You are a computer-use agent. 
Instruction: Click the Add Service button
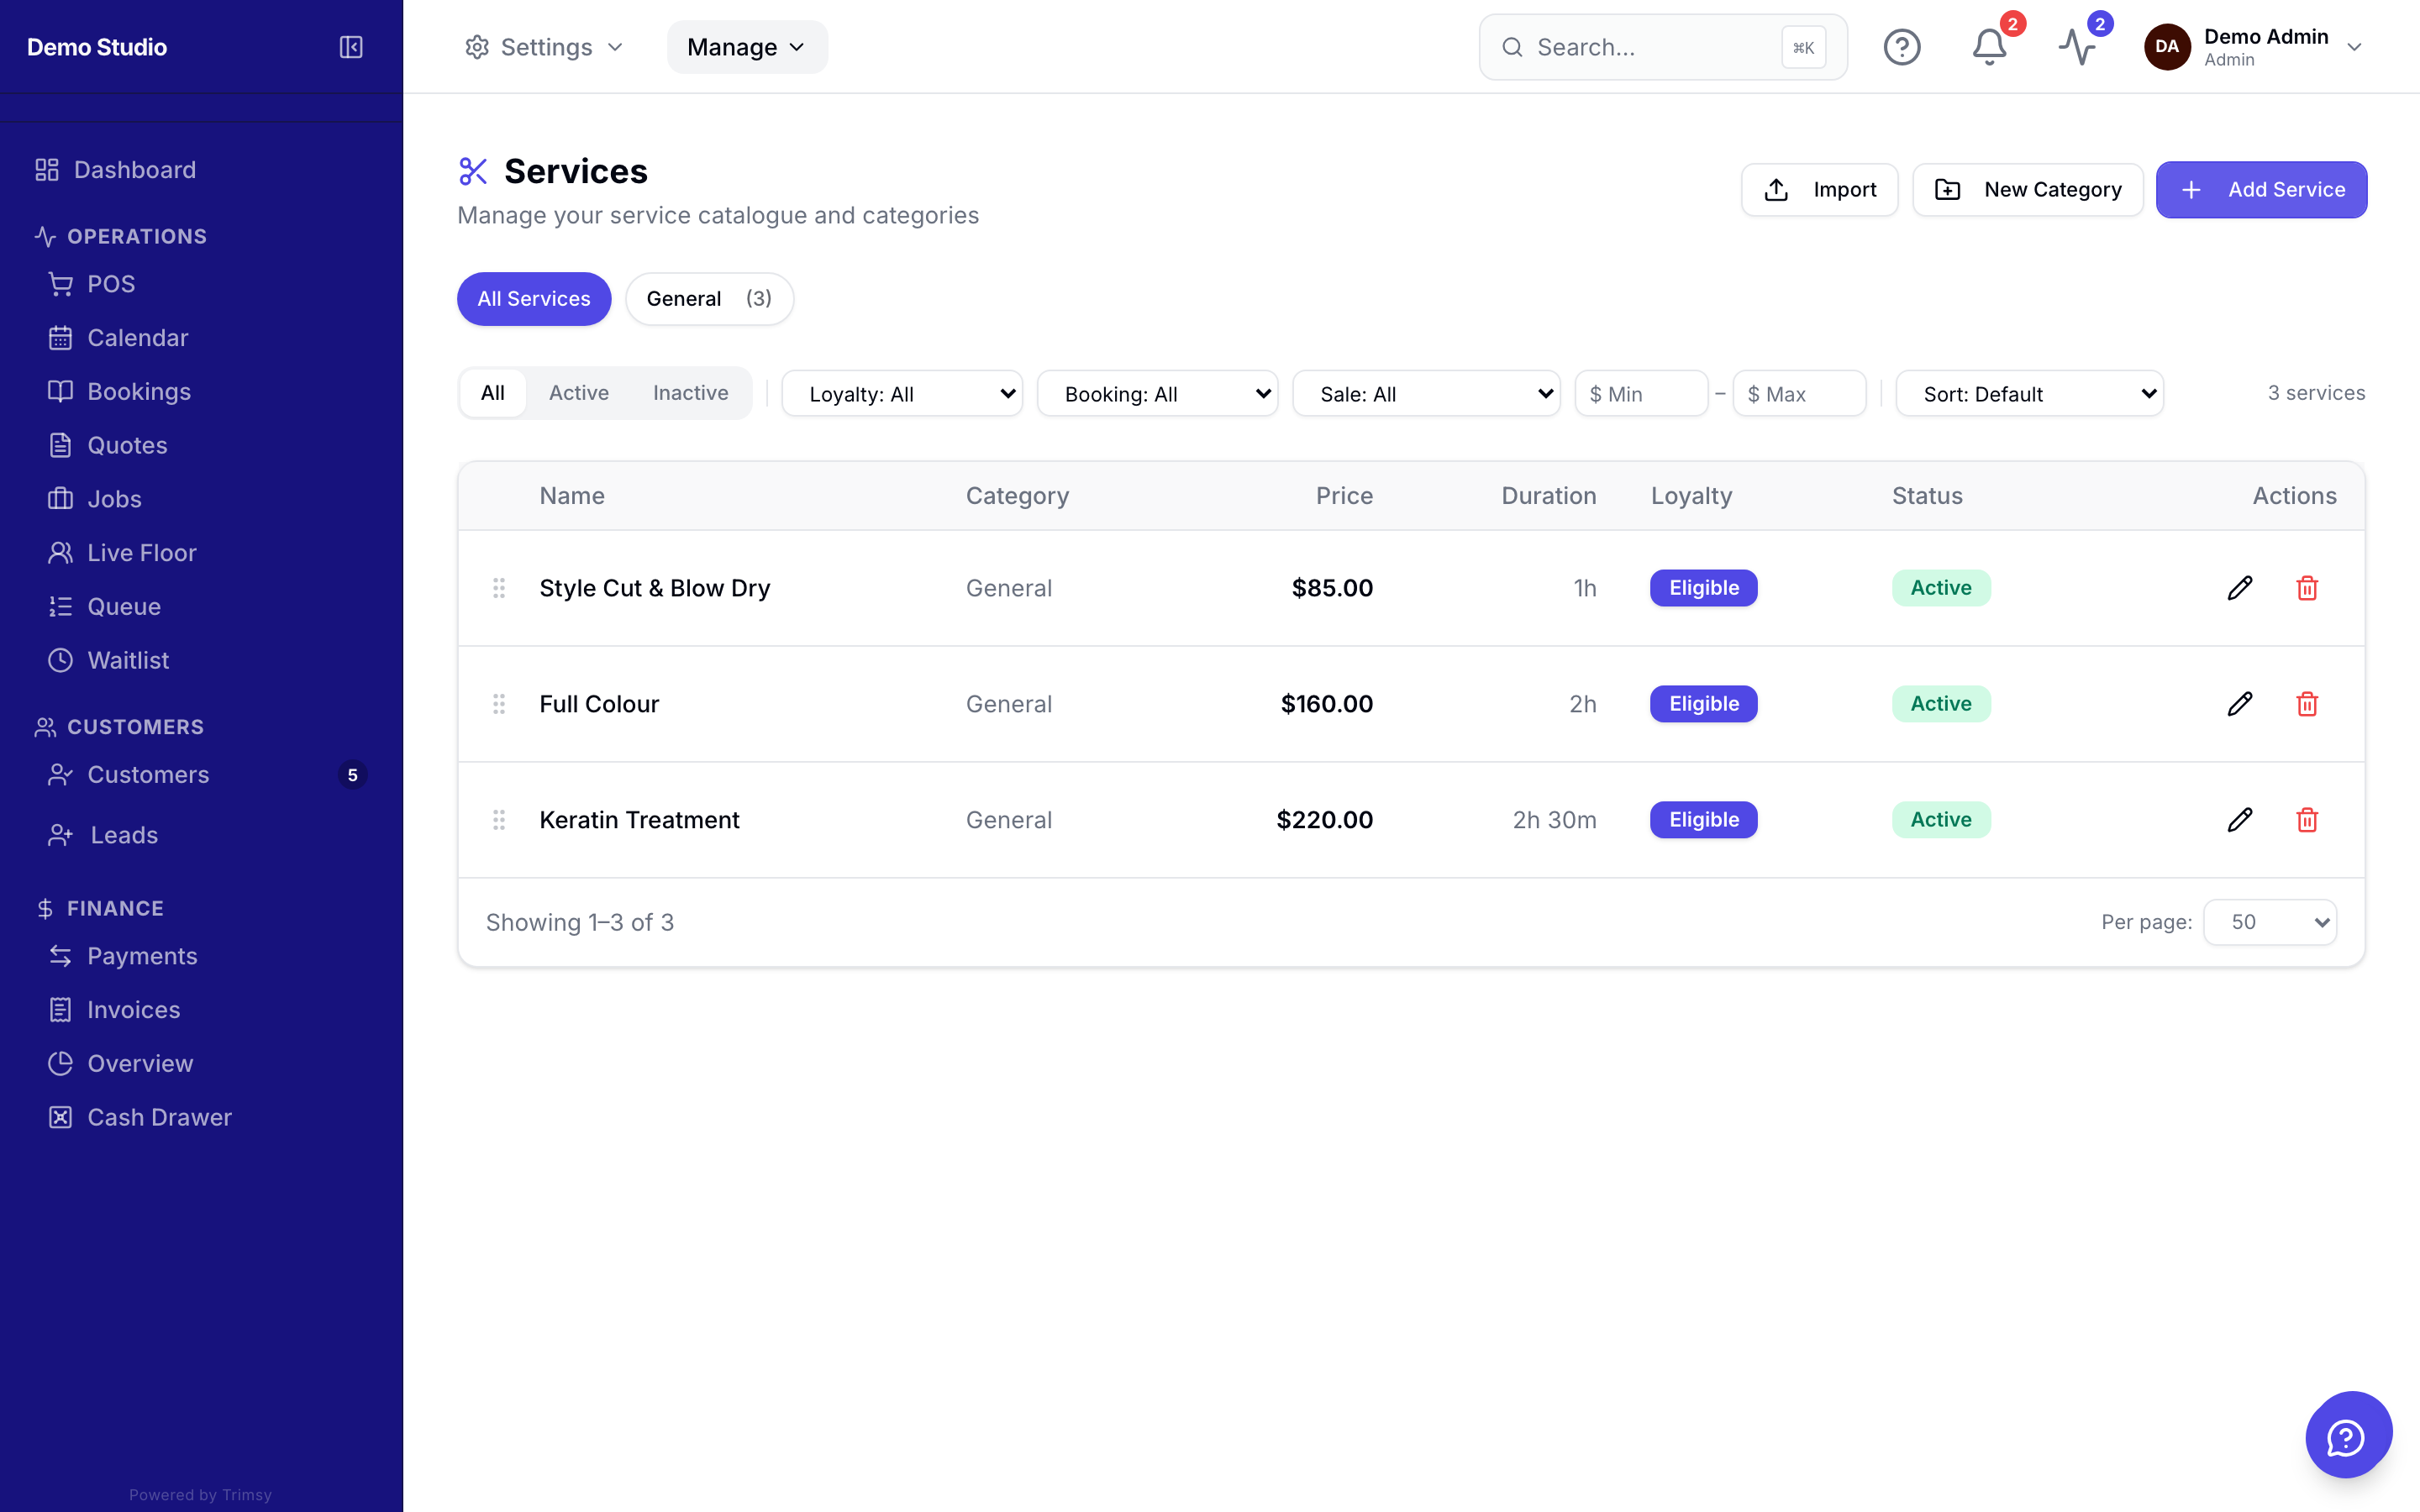[2261, 190]
